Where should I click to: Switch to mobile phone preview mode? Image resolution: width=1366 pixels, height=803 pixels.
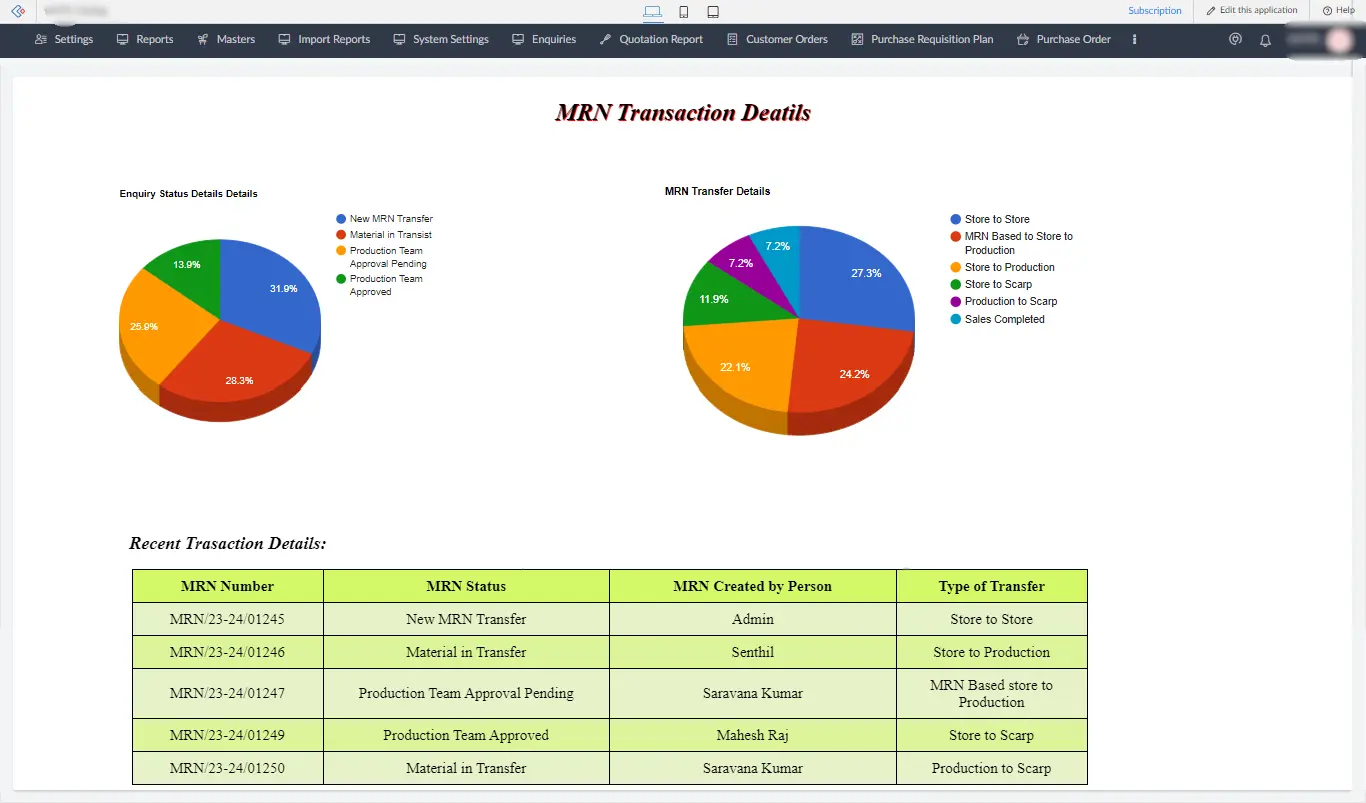pos(683,11)
